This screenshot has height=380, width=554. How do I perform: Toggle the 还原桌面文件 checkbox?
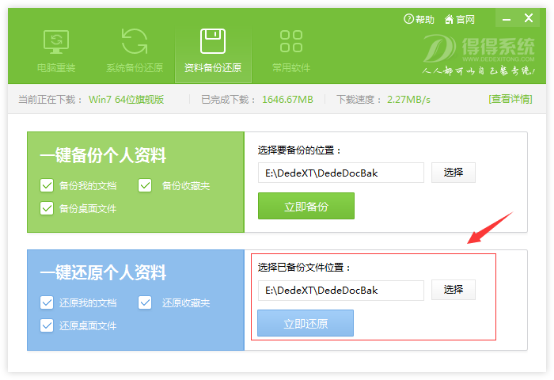47,326
